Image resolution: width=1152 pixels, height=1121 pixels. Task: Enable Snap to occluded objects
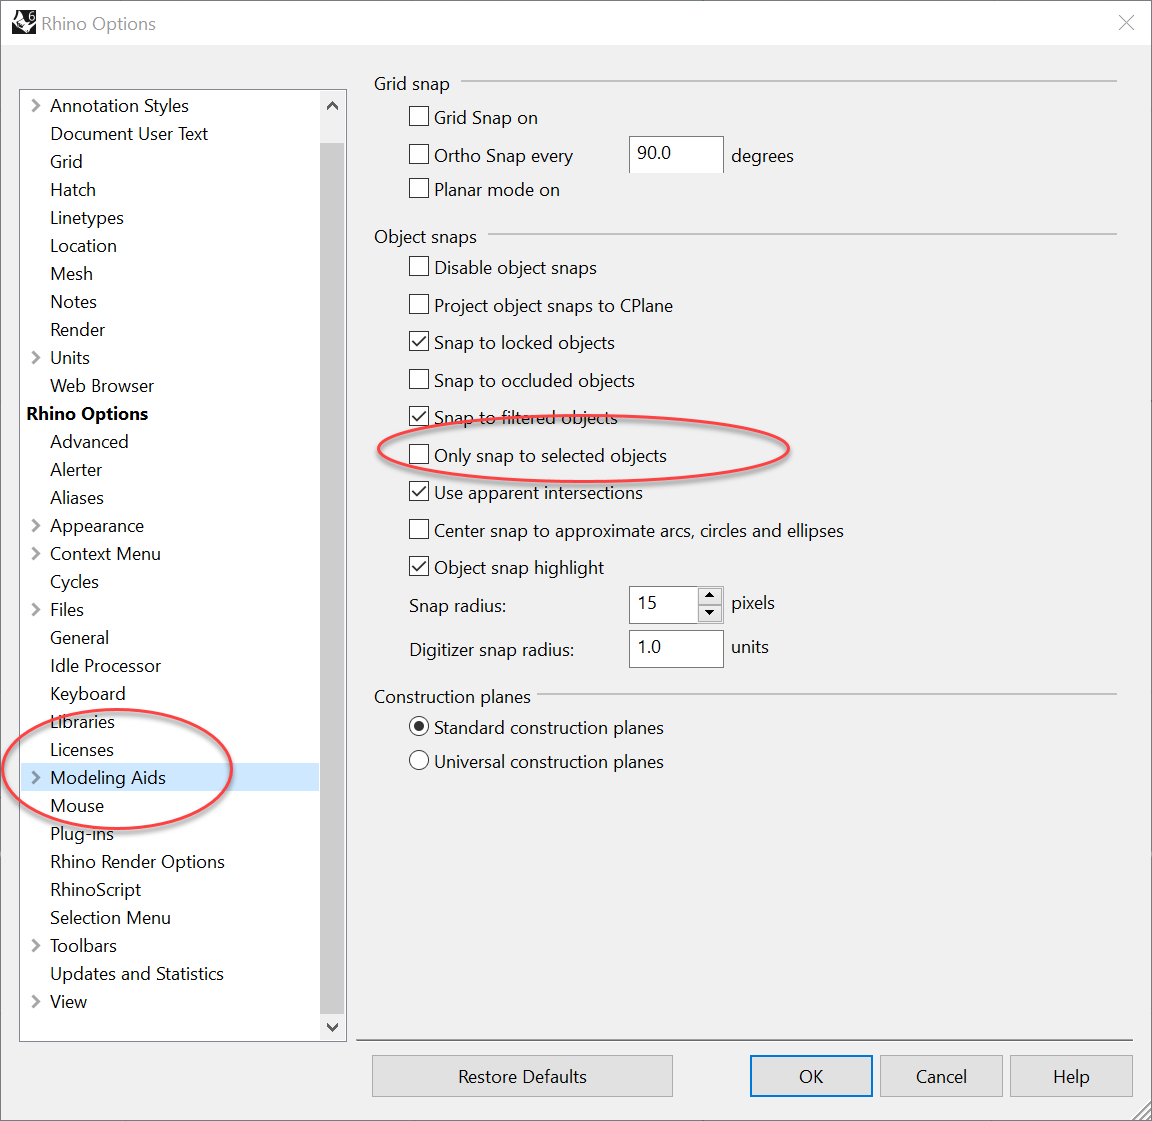click(419, 380)
